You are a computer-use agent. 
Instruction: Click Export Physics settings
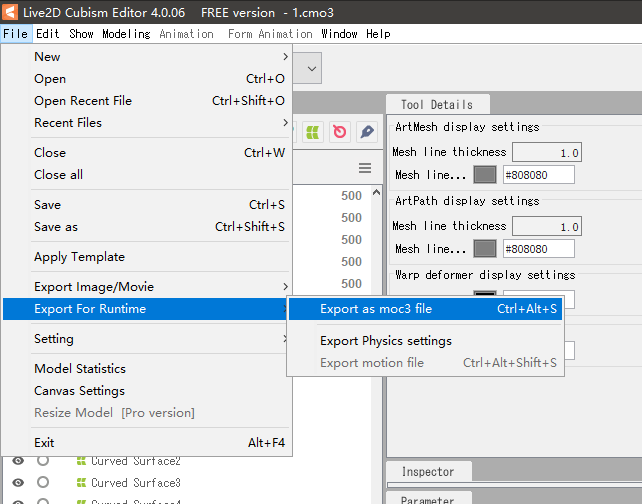(425, 341)
